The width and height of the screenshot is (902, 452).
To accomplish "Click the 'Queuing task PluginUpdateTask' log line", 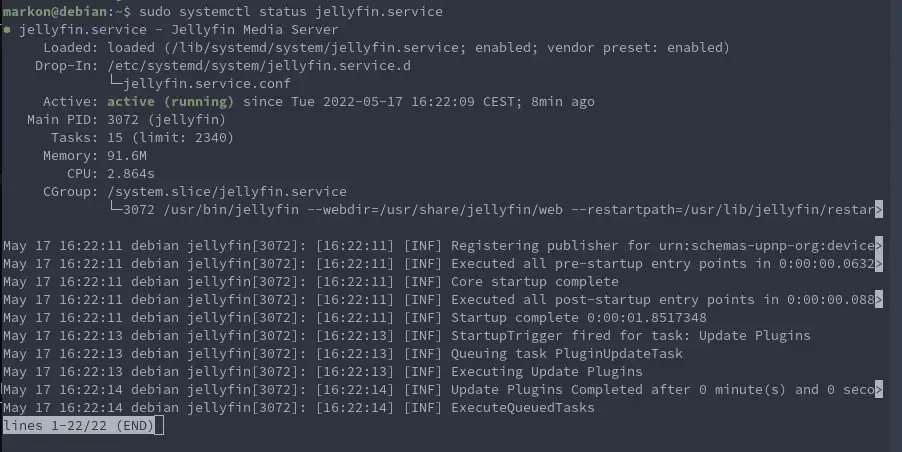I will pyautogui.click(x=567, y=354).
